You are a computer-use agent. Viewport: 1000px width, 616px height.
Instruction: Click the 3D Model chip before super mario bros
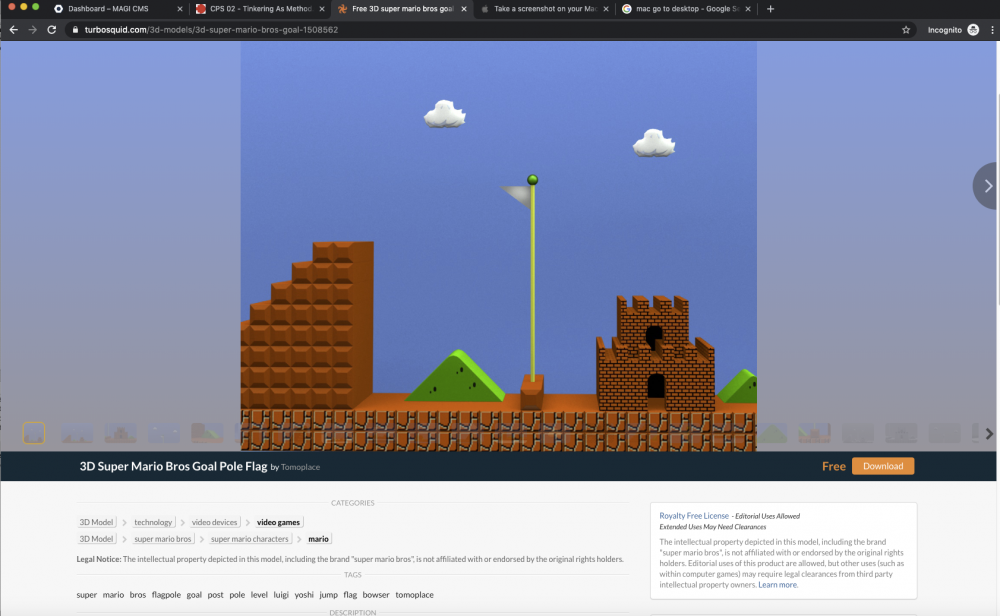[x=96, y=539]
